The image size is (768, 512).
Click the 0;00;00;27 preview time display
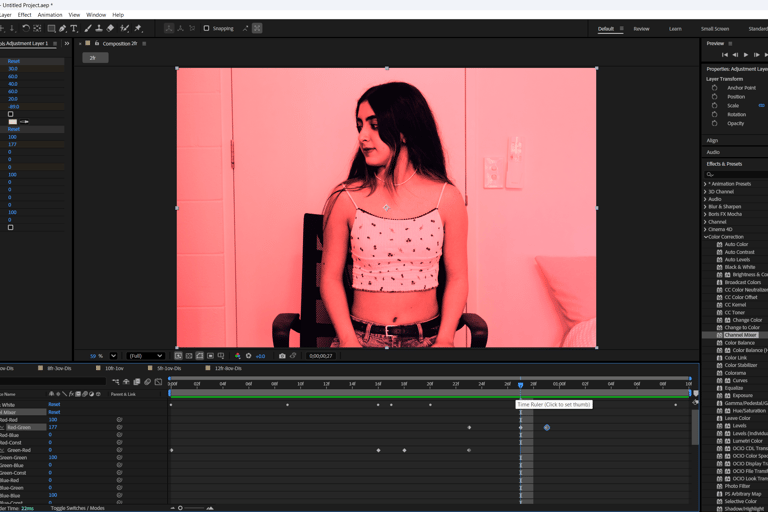coord(320,356)
